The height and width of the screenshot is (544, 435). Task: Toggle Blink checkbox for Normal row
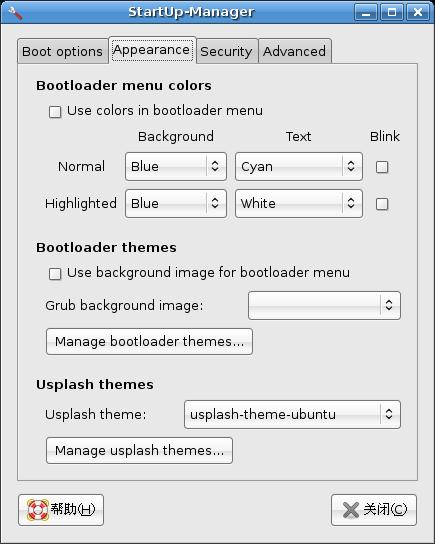point(382,167)
